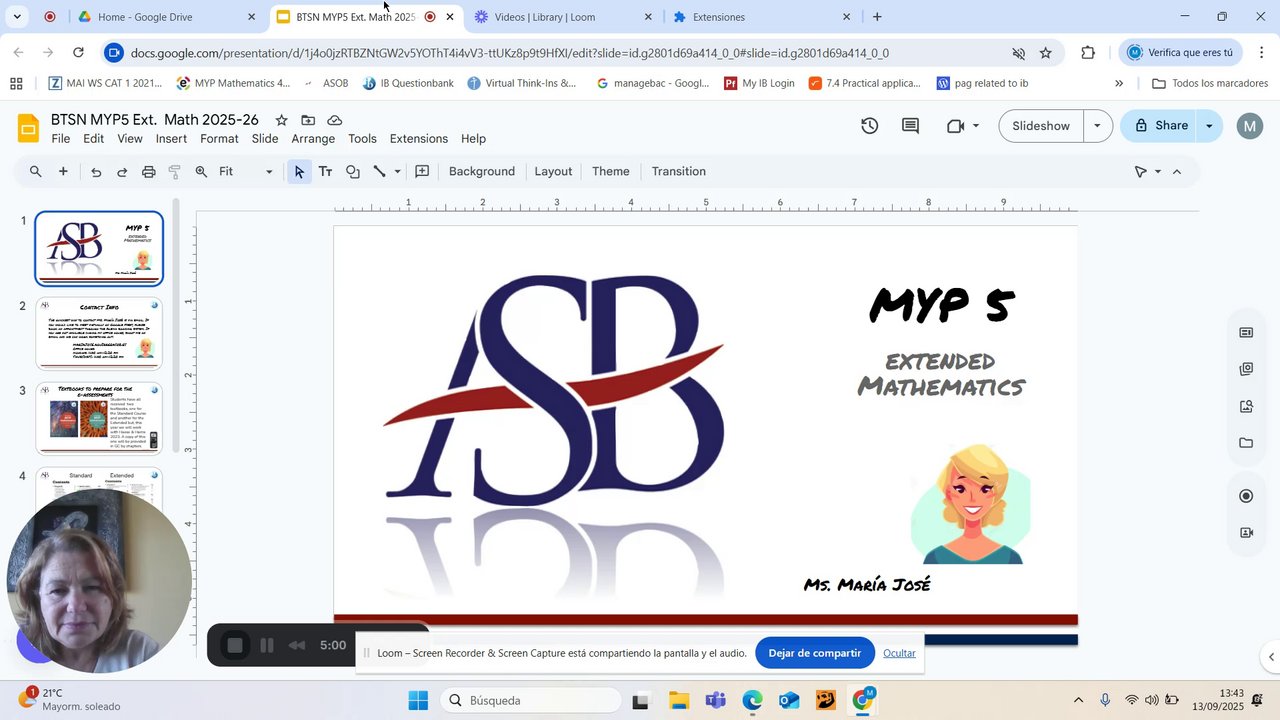Screen dimensions: 1280x720
Task: Click the Slideshow button
Action: [x=1041, y=126]
